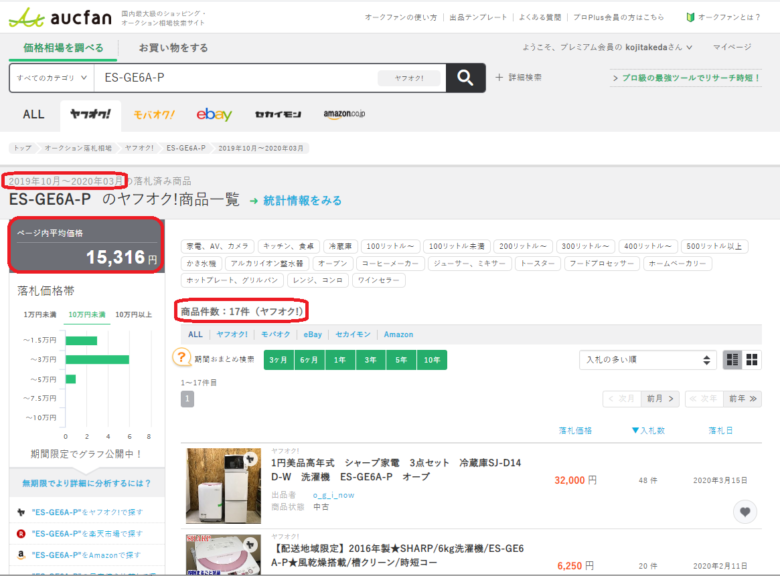Go to 前月 previous month
This screenshot has height=576, width=780.
click(660, 398)
